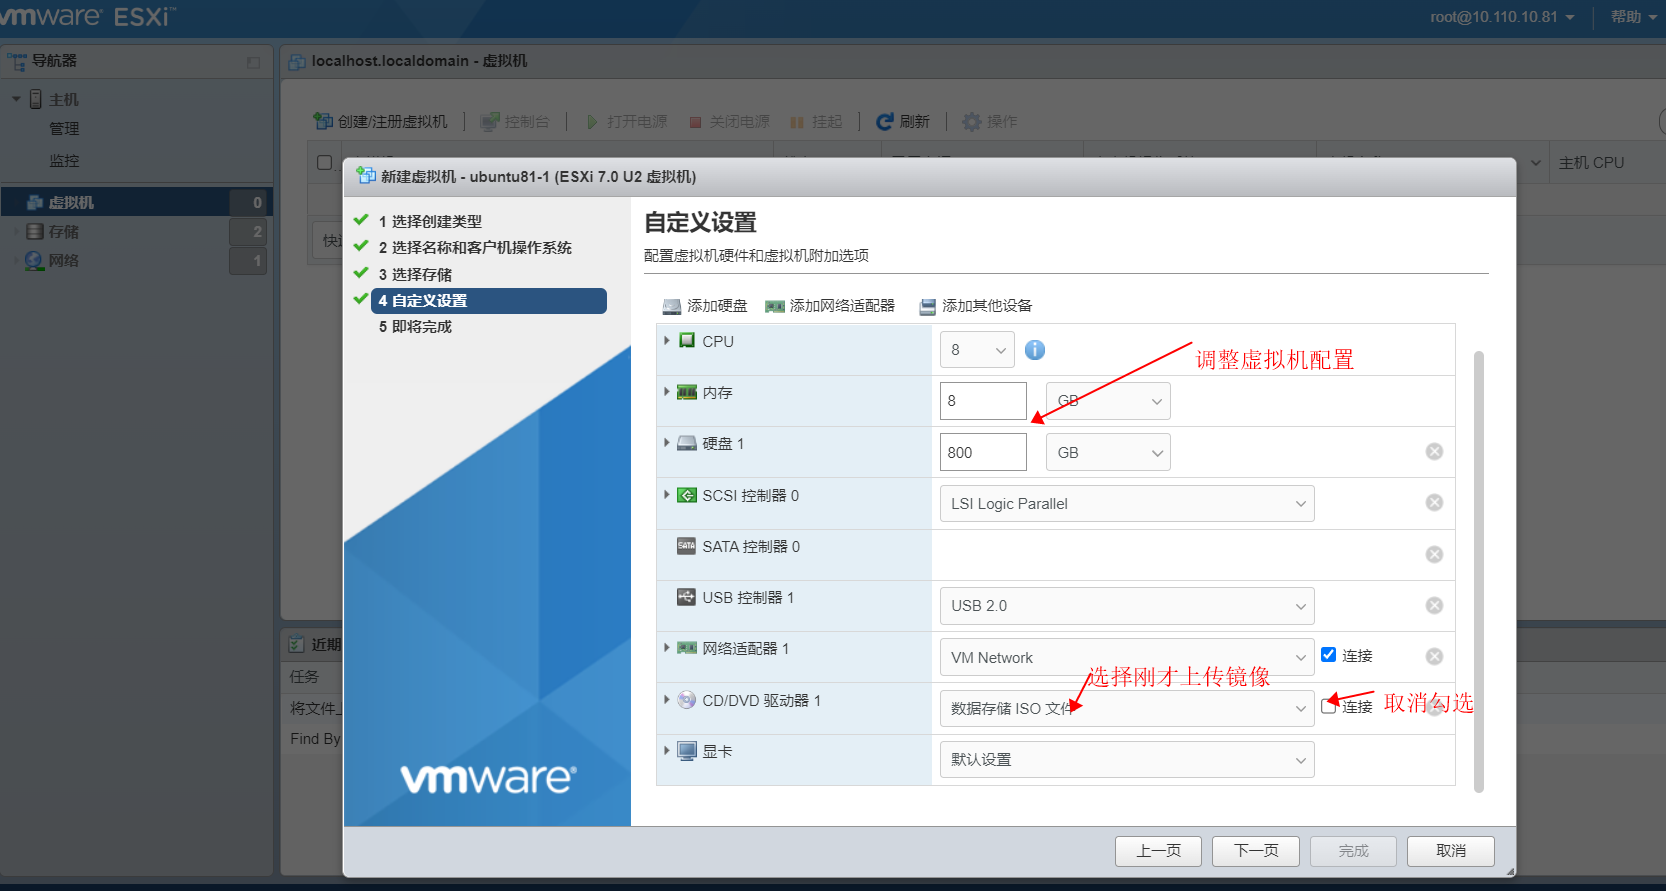Click 管理 under 主机 in navigator
Screen dimensions: 1666x891
pos(64,129)
